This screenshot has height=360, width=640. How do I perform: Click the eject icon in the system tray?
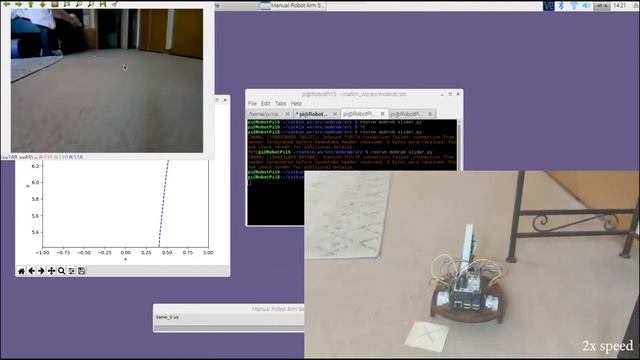(x=636, y=5)
